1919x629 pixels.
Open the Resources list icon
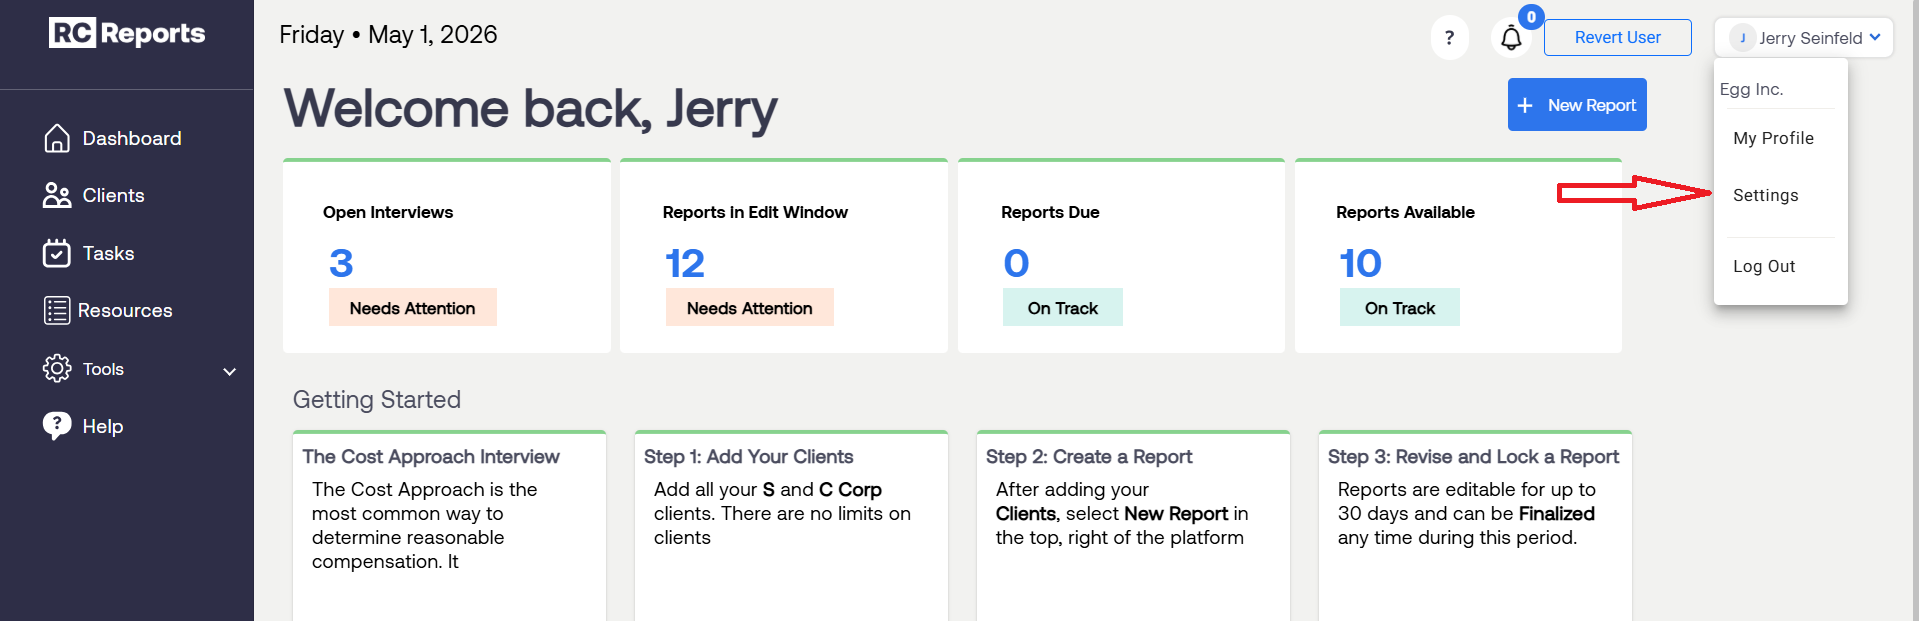coord(57,310)
